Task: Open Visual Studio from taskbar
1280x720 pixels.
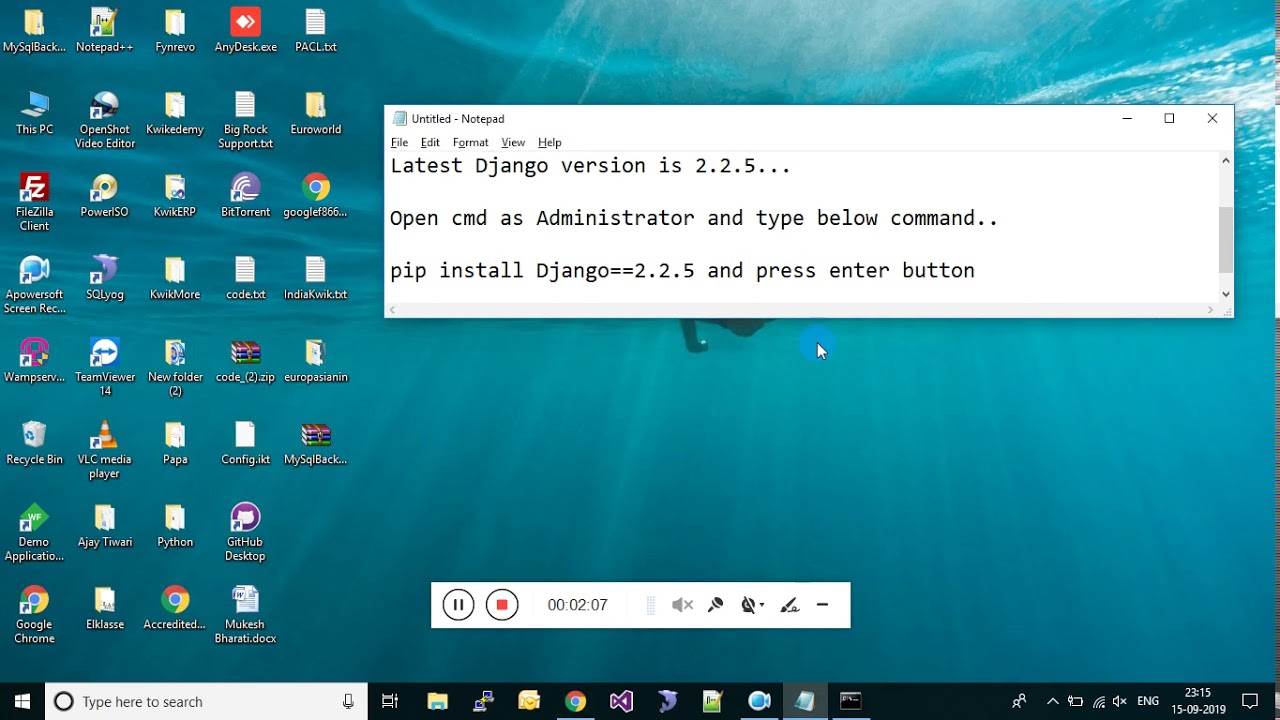Action: tap(621, 701)
